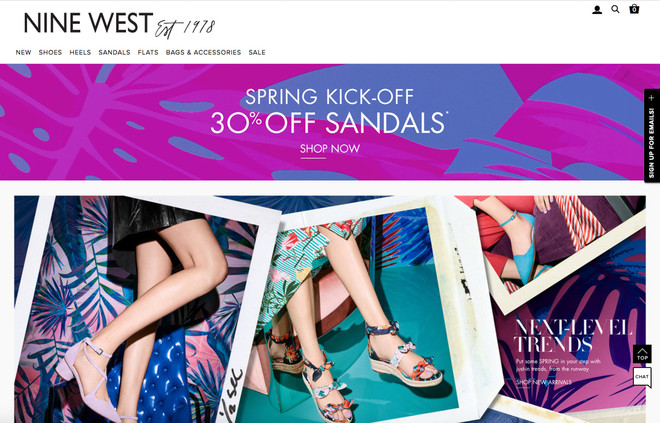
Task: Open the CHAT bubble icon
Action: pyautogui.click(x=642, y=376)
